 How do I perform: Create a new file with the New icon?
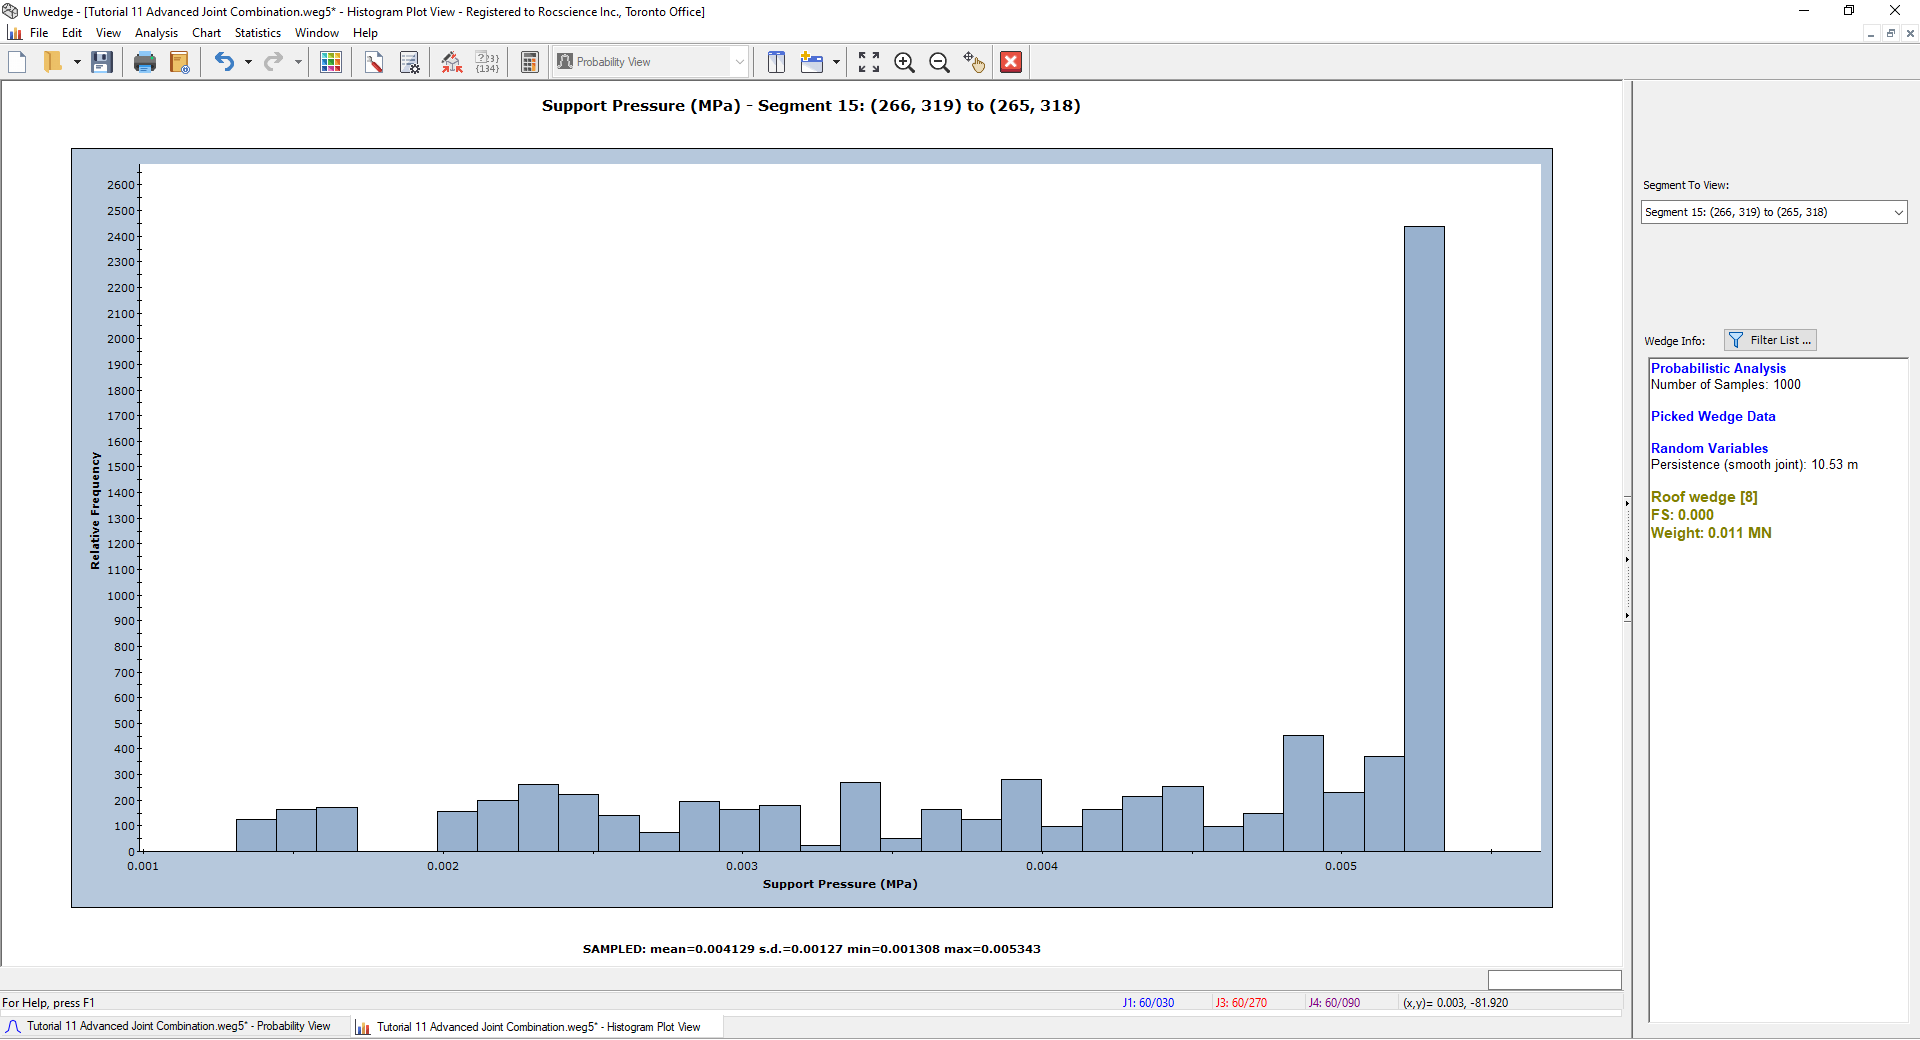click(x=17, y=62)
